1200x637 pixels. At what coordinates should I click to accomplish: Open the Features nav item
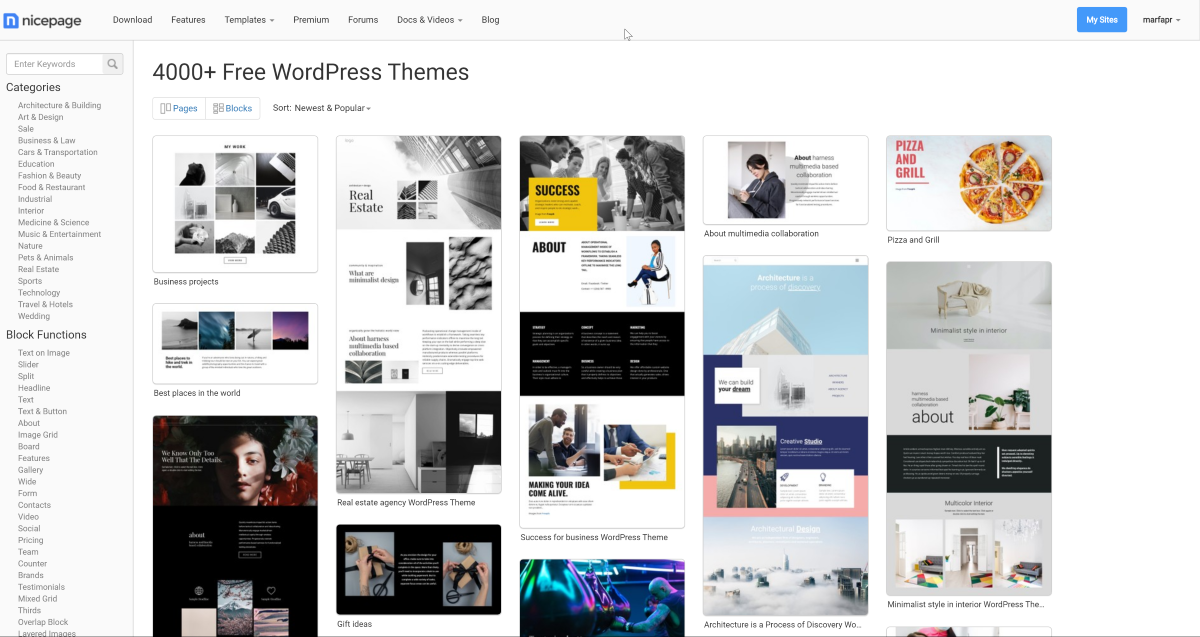coord(188,20)
